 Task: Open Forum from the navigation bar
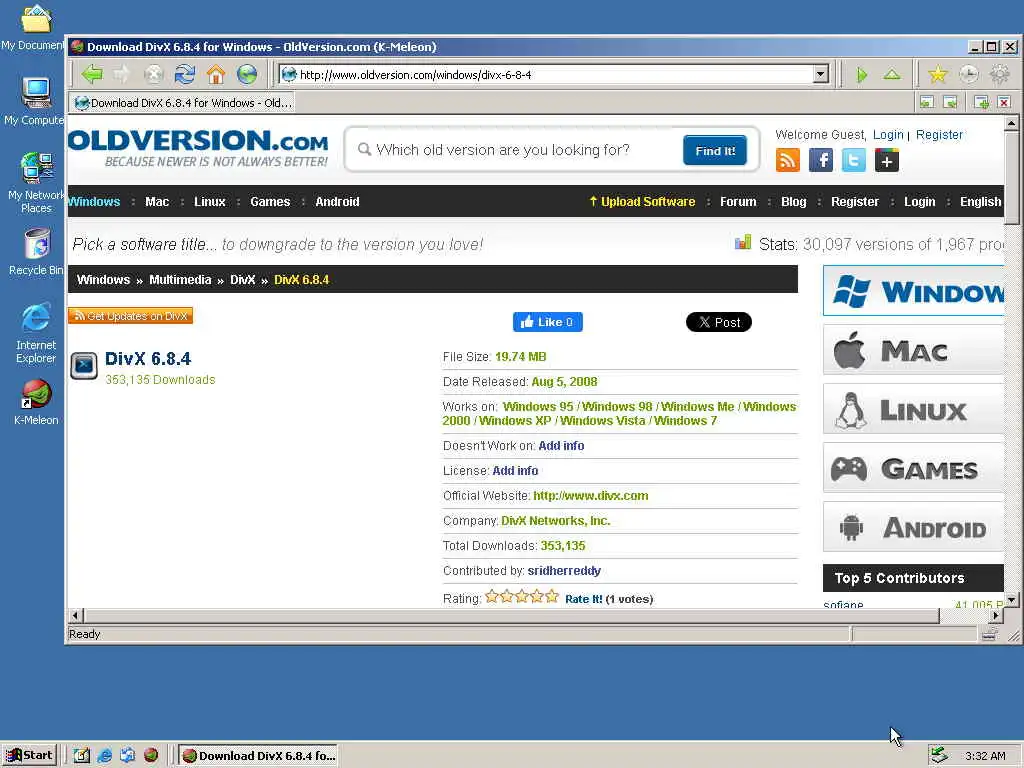tap(738, 202)
